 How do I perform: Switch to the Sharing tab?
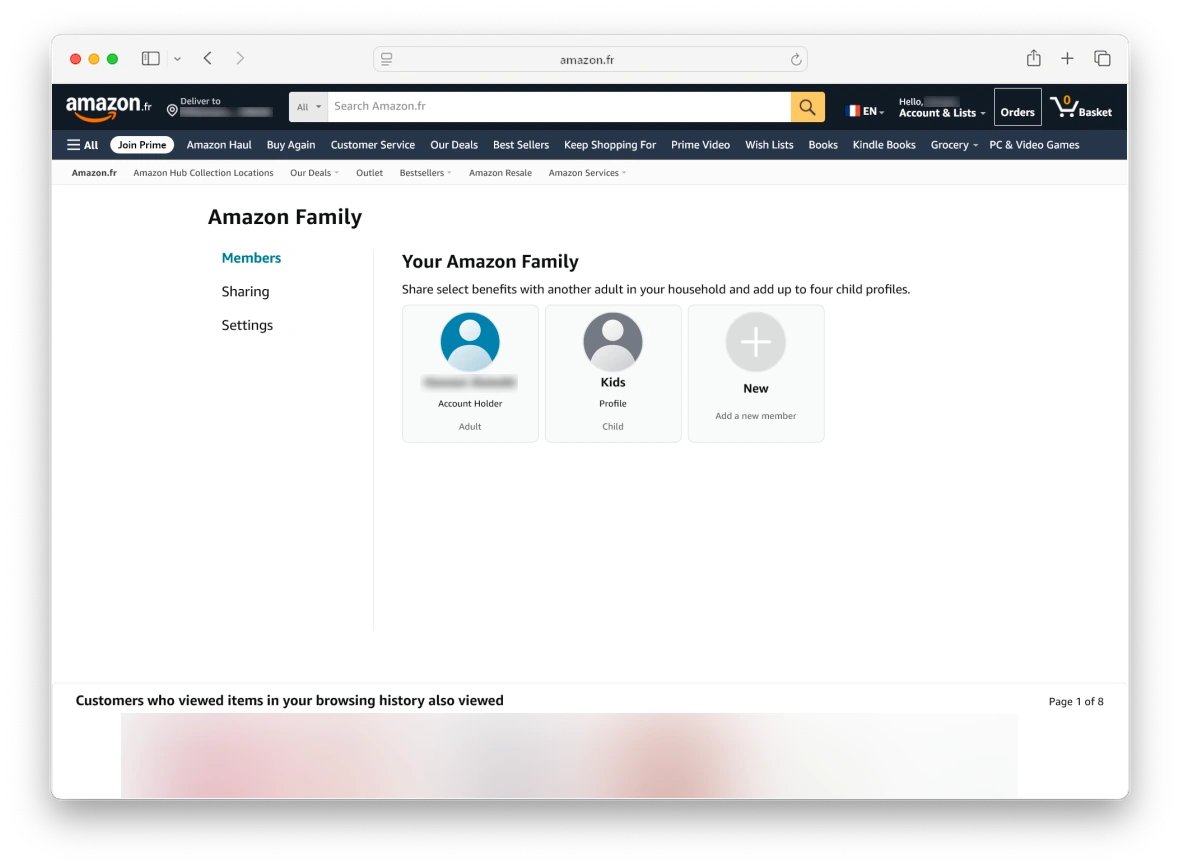245,292
